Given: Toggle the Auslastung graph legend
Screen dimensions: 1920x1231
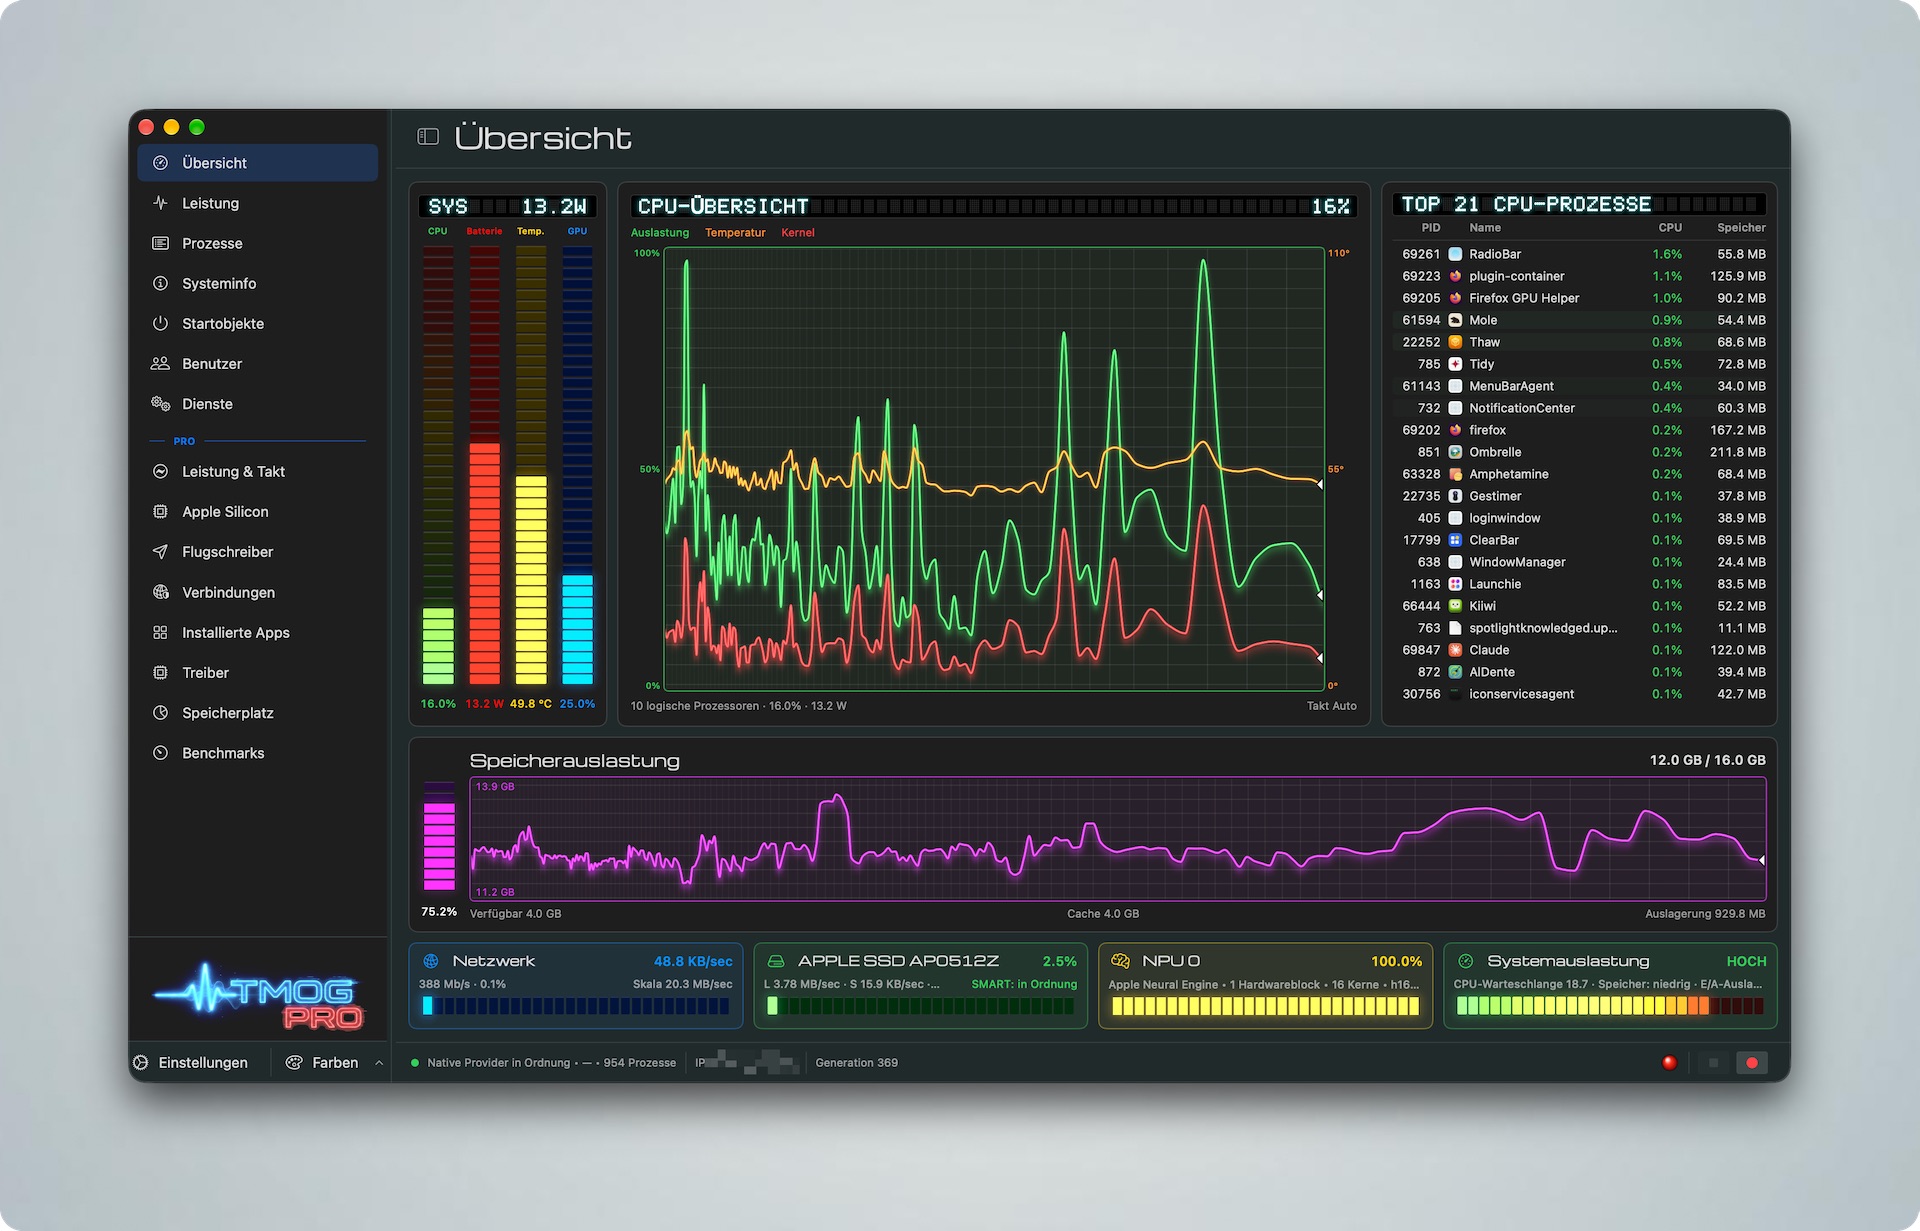Looking at the screenshot, I should (x=660, y=232).
